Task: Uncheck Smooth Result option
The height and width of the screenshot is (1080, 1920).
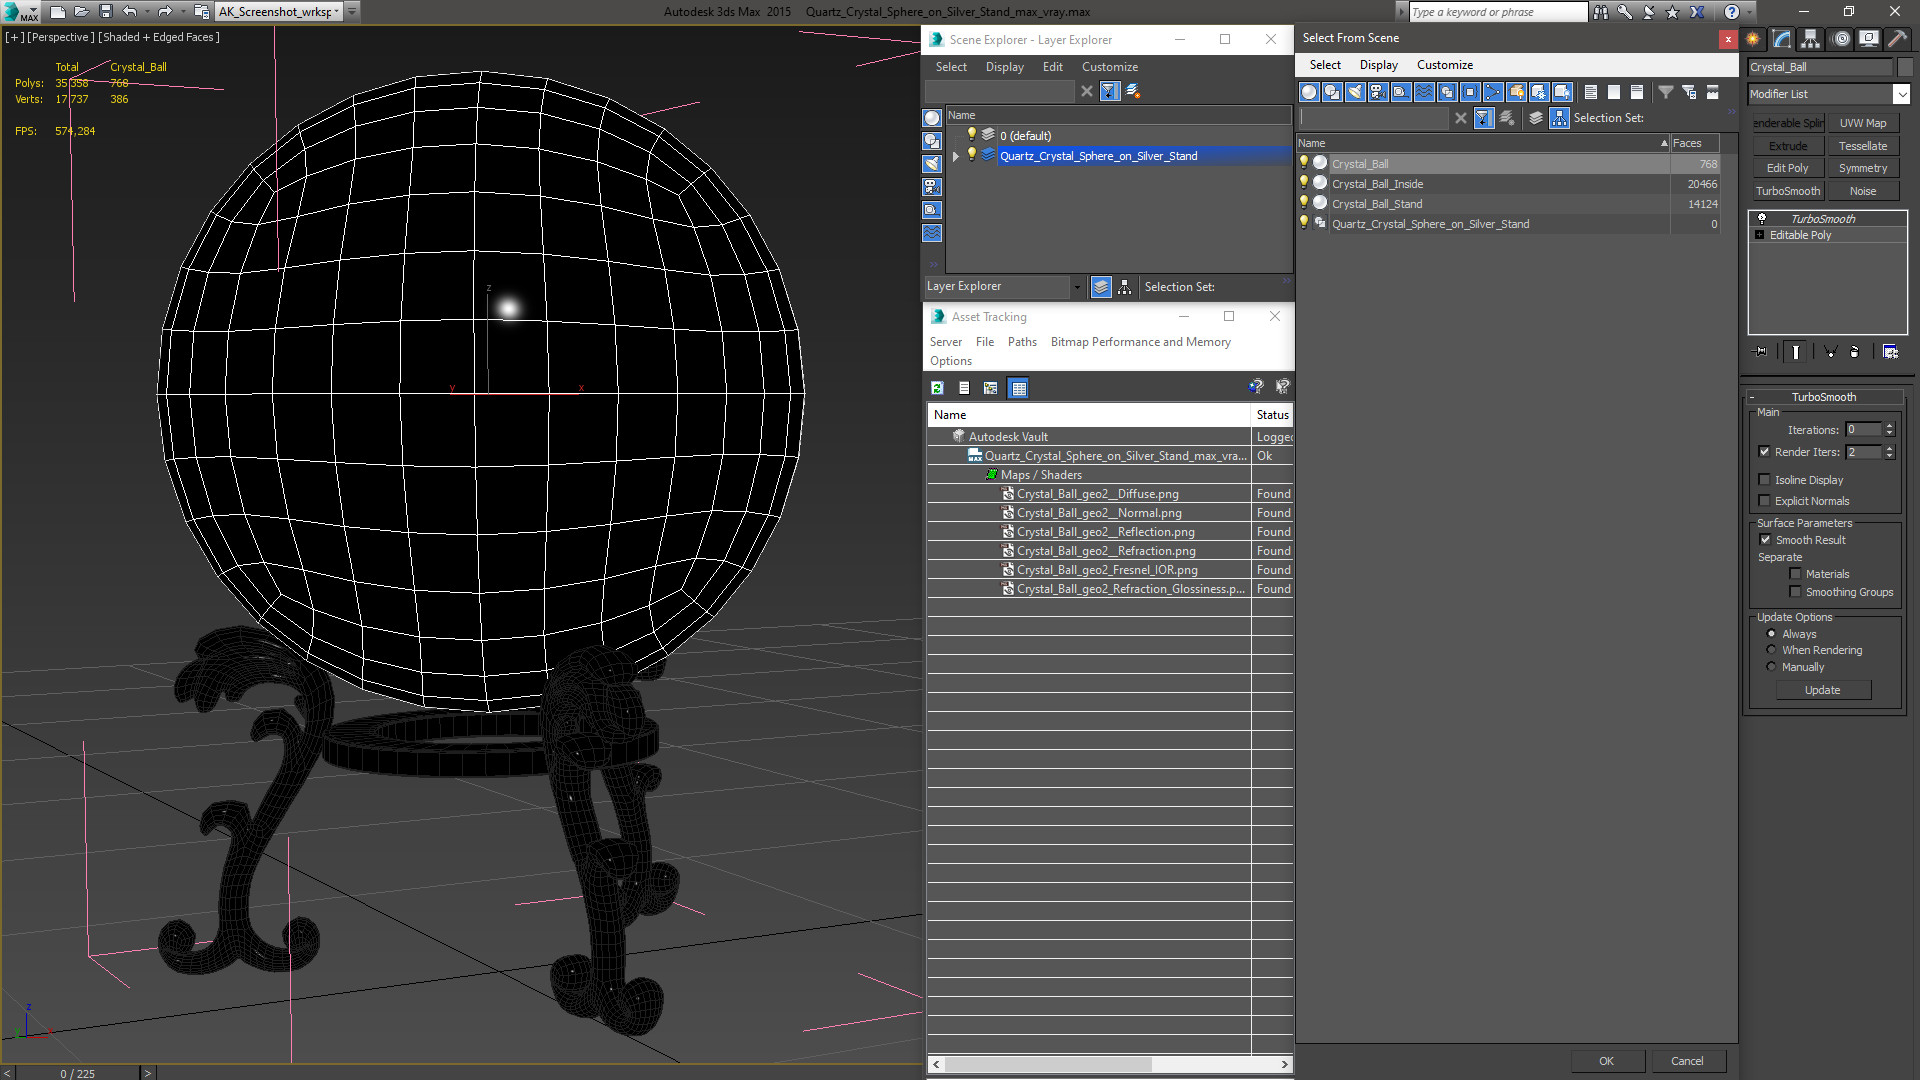Action: [1765, 540]
